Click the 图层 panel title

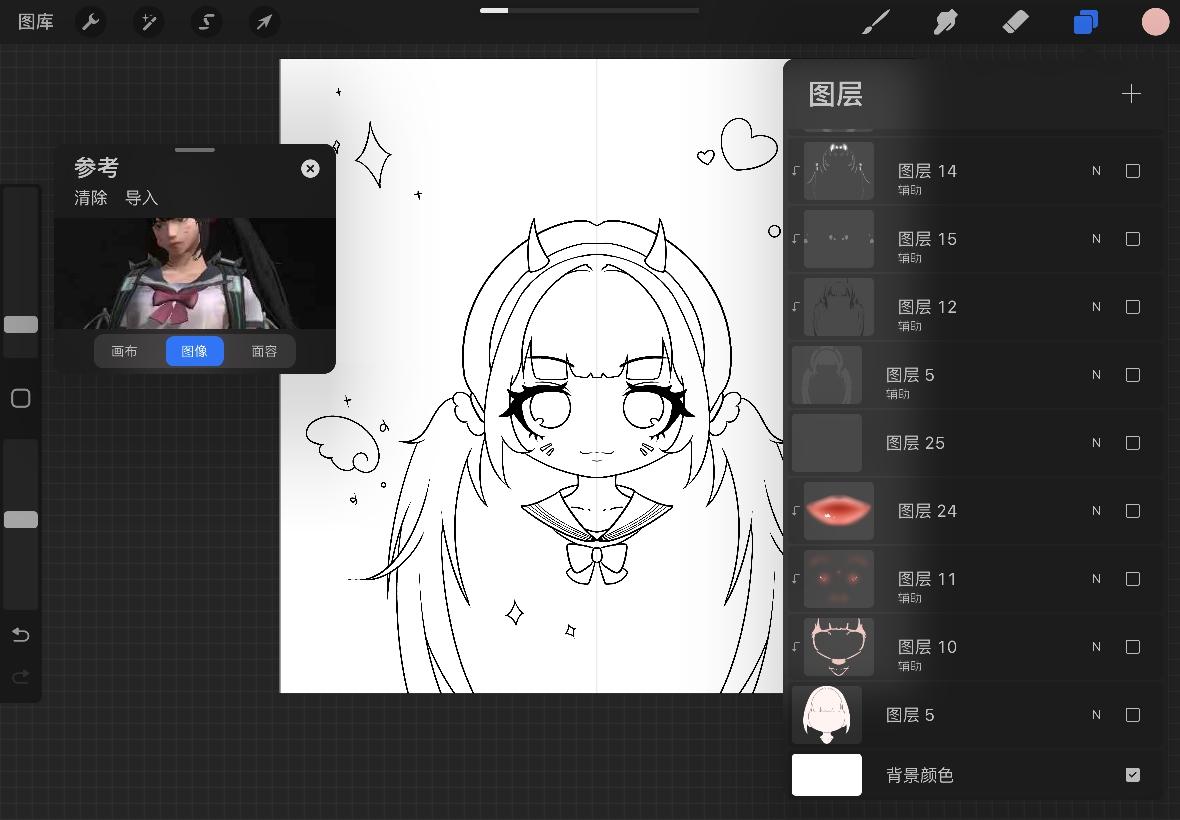(x=835, y=95)
